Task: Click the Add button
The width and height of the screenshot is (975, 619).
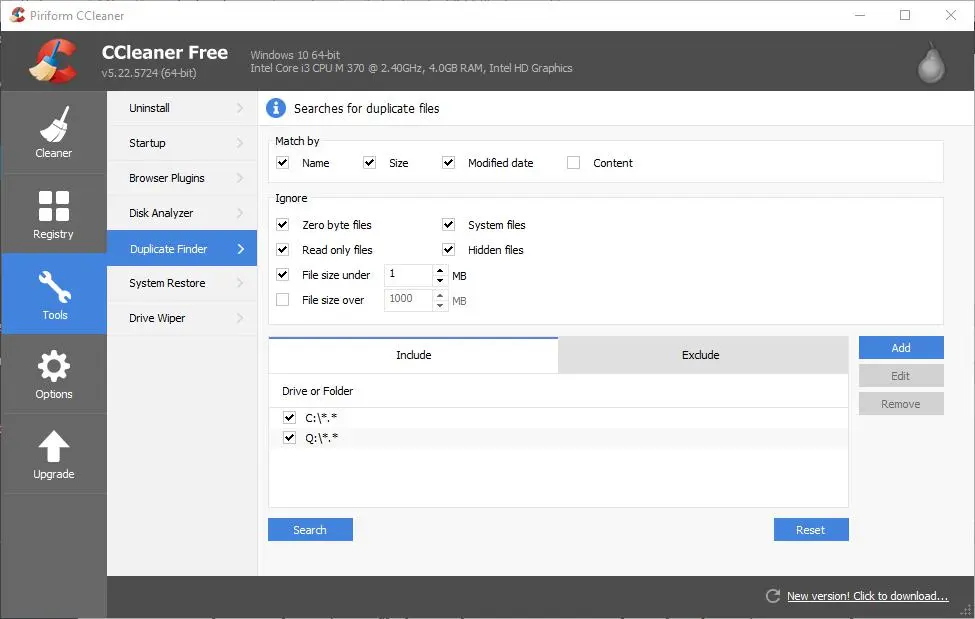Action: [901, 348]
